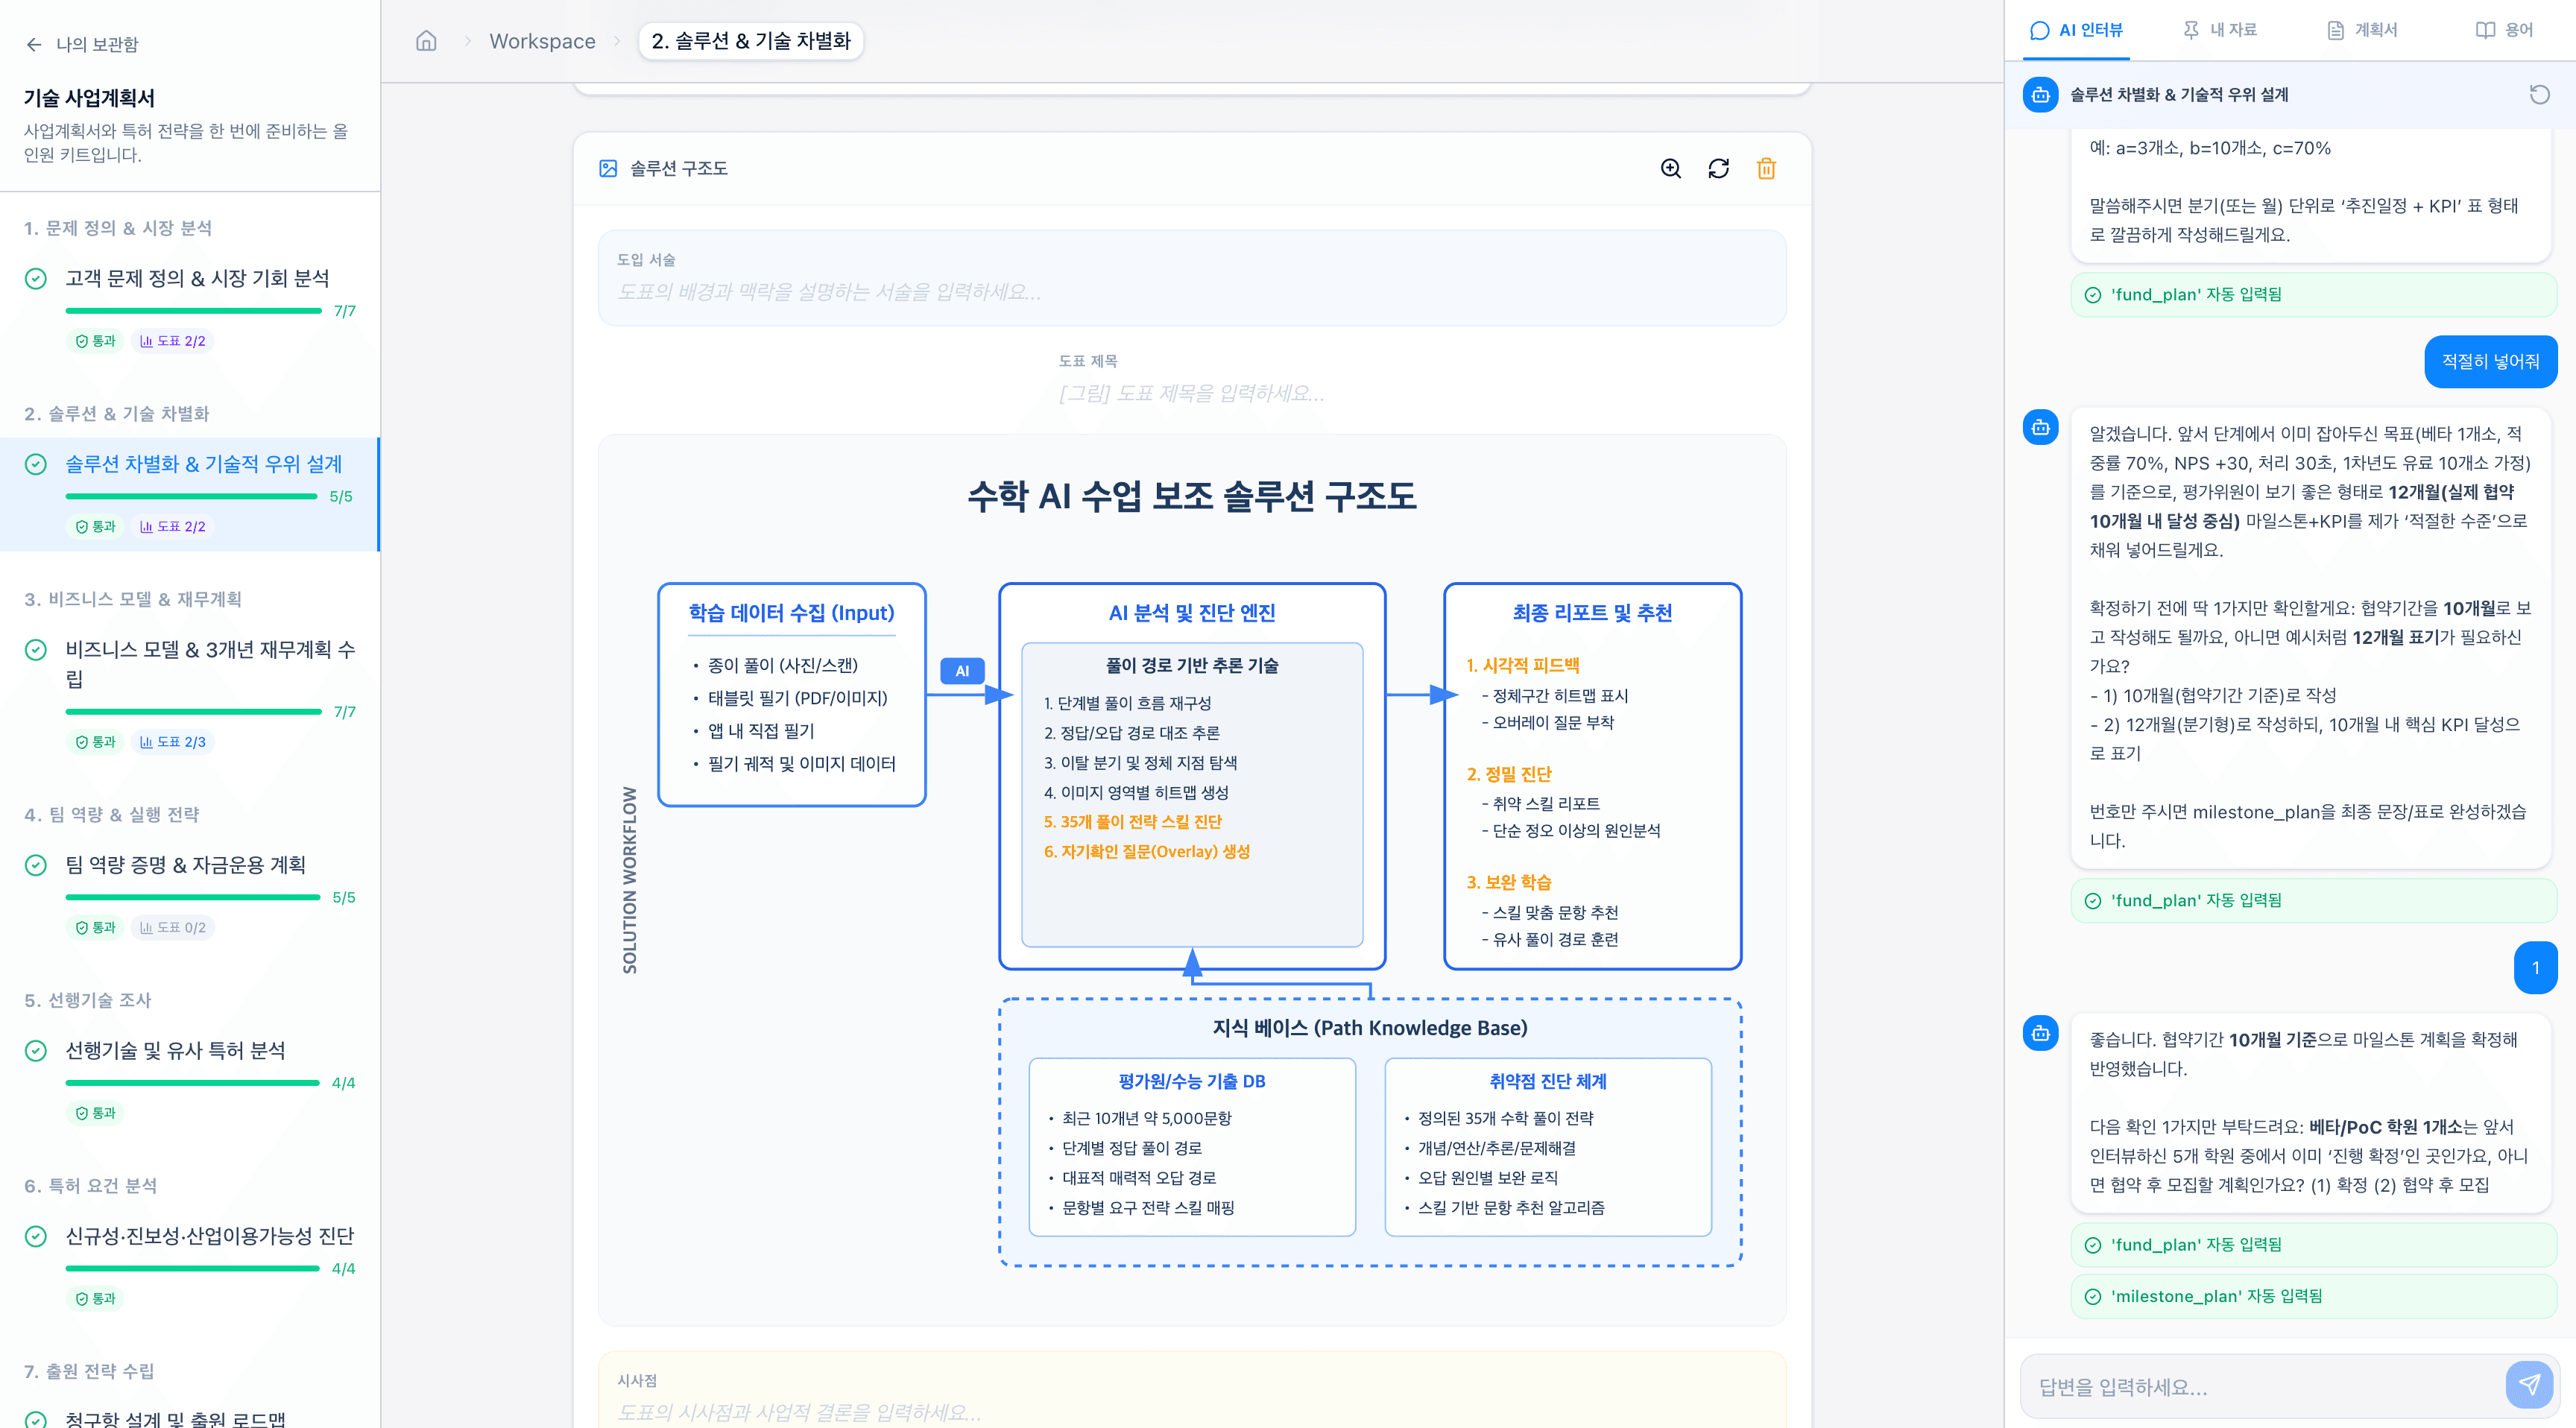Click the 도표 0/2 badge under 팀 역량

click(x=172, y=927)
